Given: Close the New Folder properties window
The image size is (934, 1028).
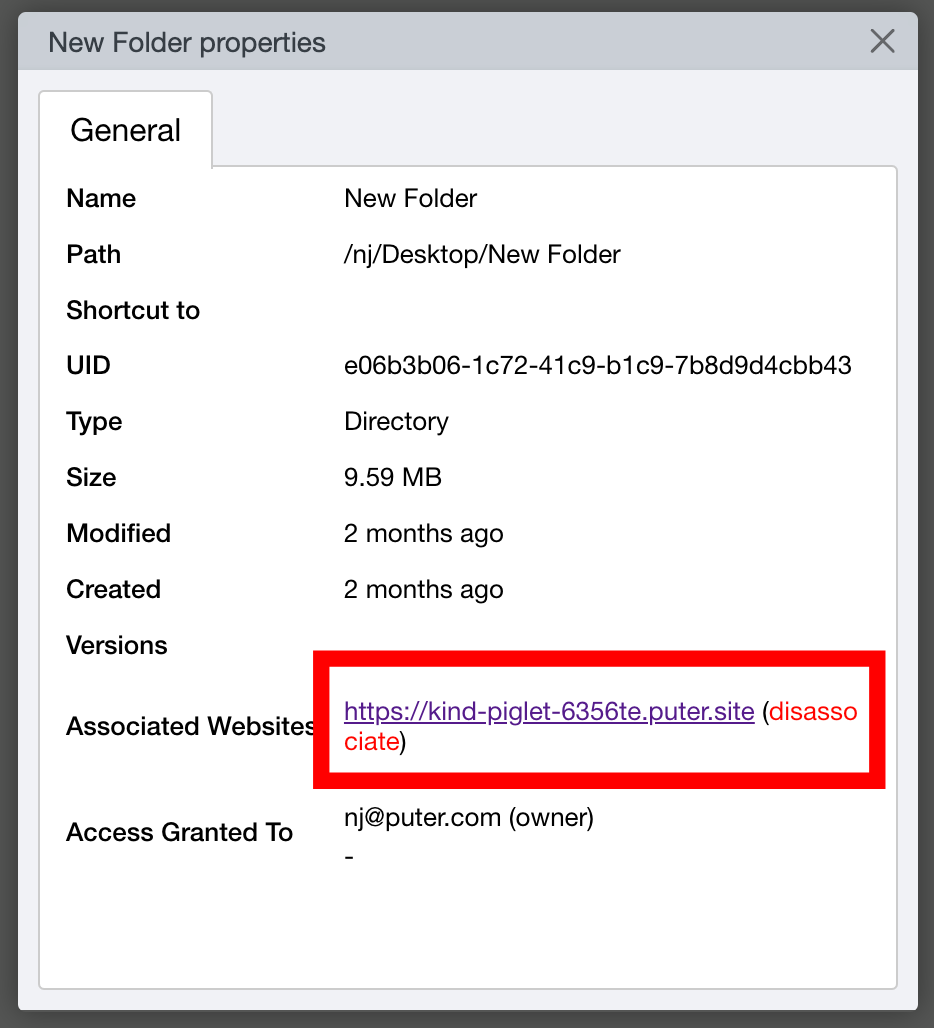Looking at the screenshot, I should [x=882, y=41].
